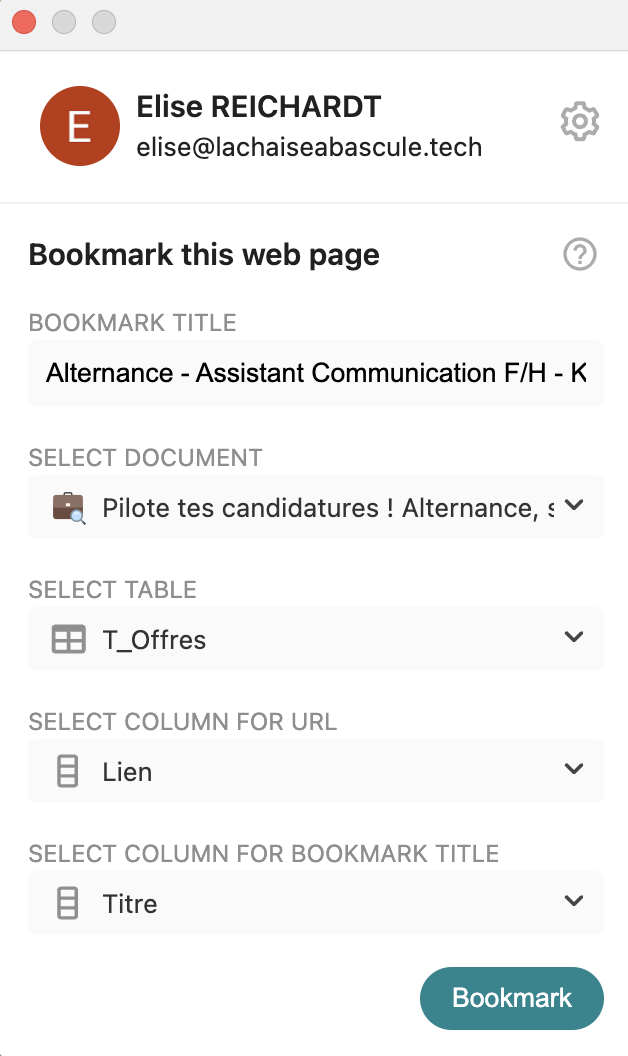Image resolution: width=628 pixels, height=1056 pixels.
Task: Click the column icon beside Titre
Action: click(x=68, y=903)
